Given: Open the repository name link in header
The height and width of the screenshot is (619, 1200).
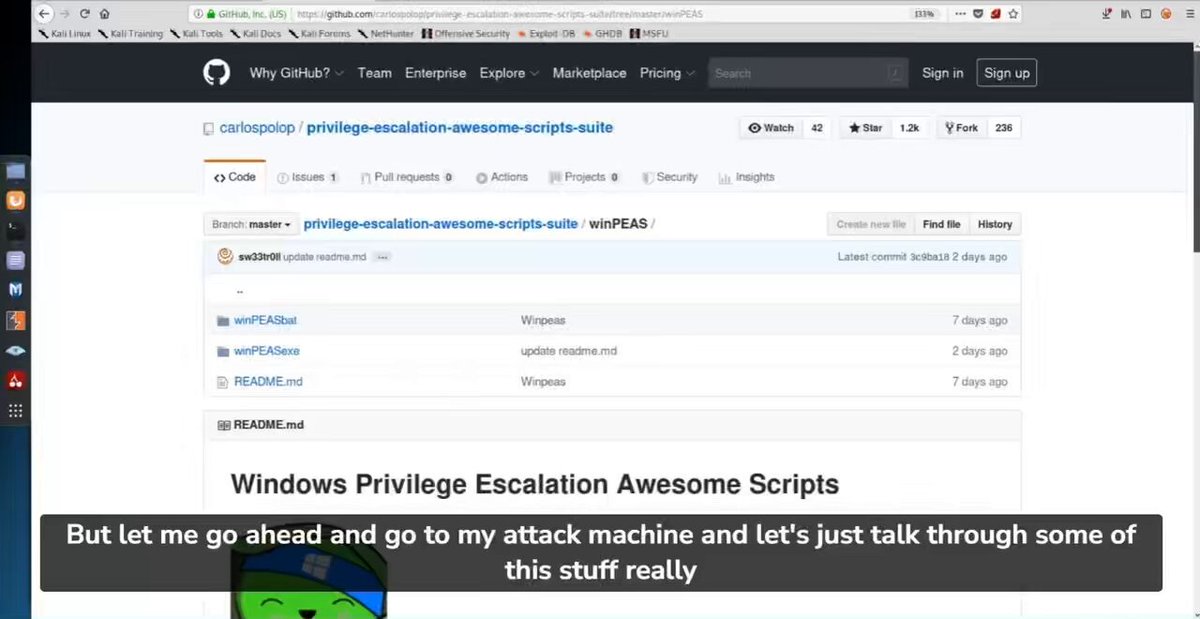Looking at the screenshot, I should (x=460, y=128).
